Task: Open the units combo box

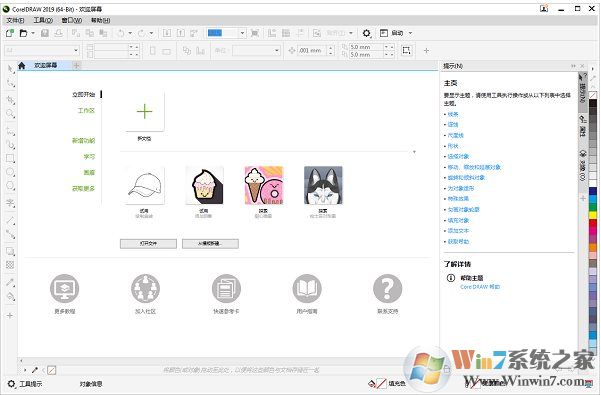Action: (256, 50)
